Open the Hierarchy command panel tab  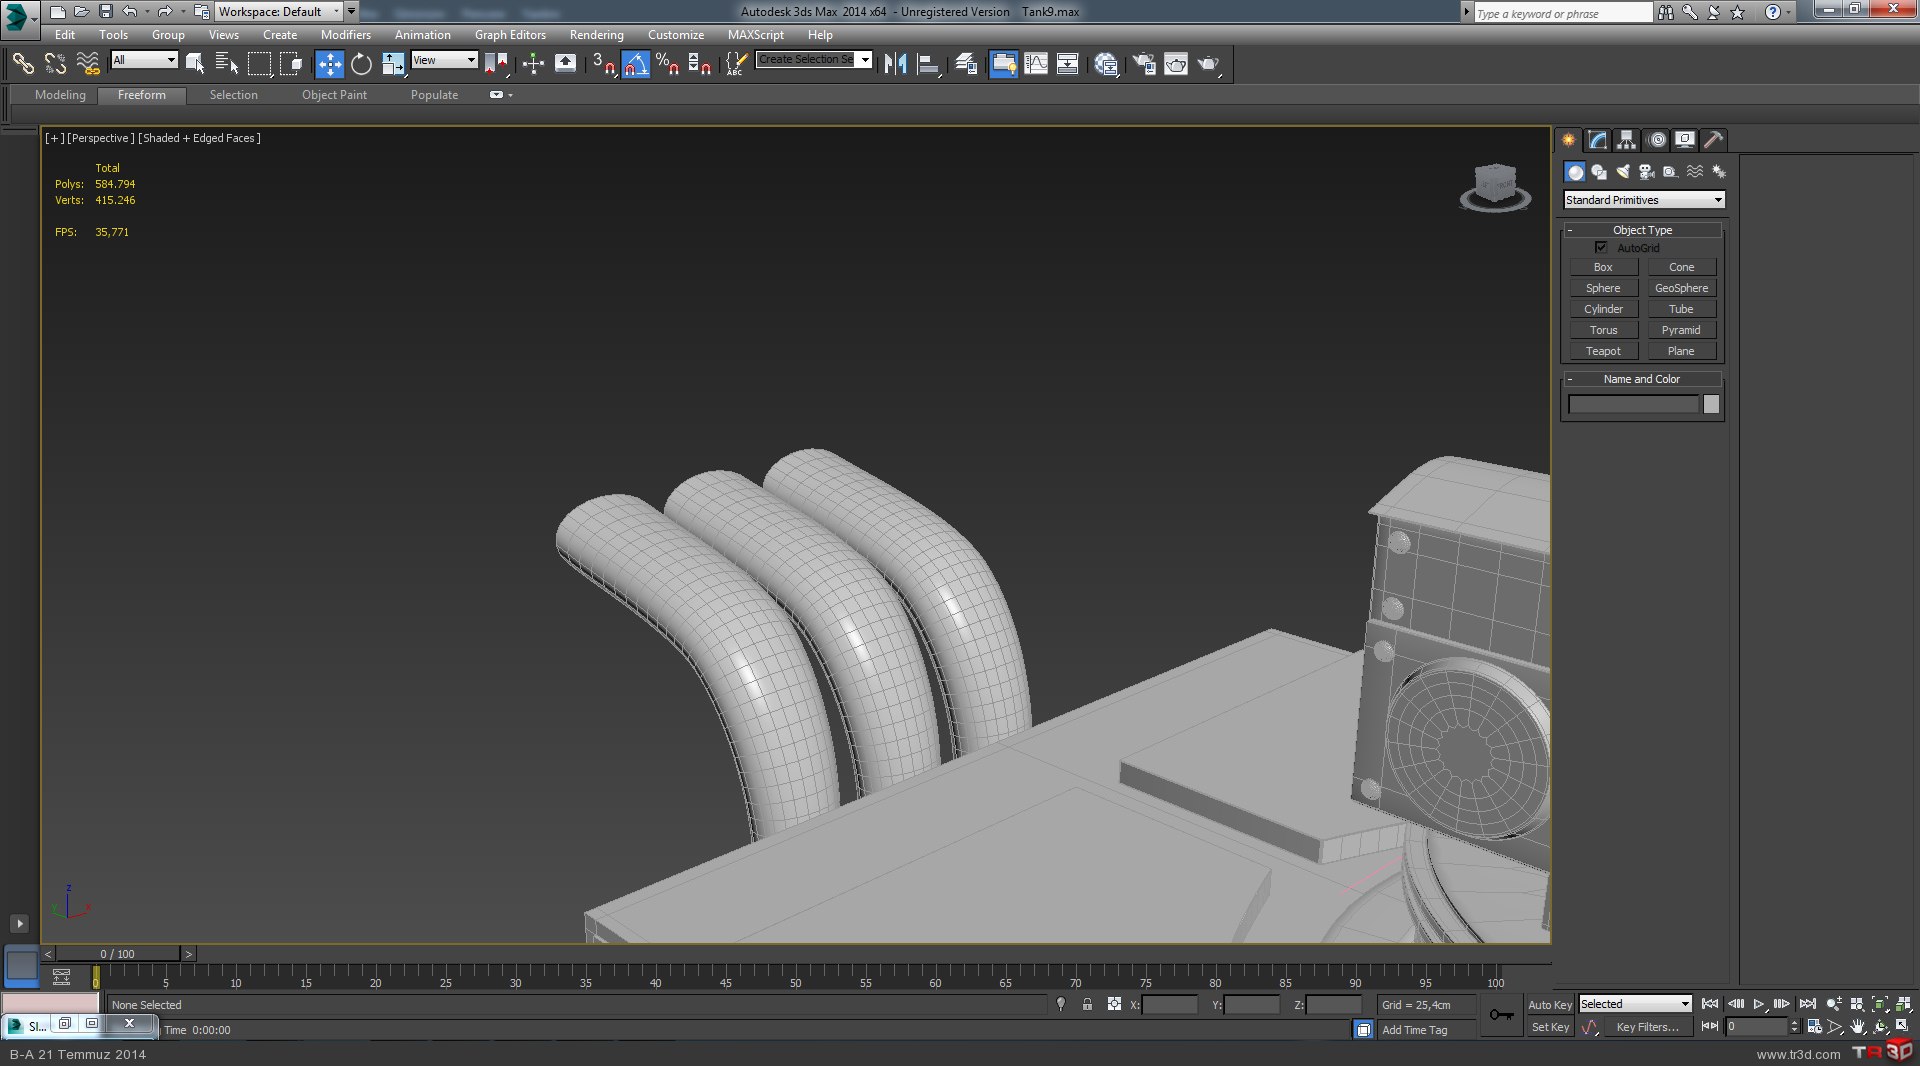point(1626,140)
